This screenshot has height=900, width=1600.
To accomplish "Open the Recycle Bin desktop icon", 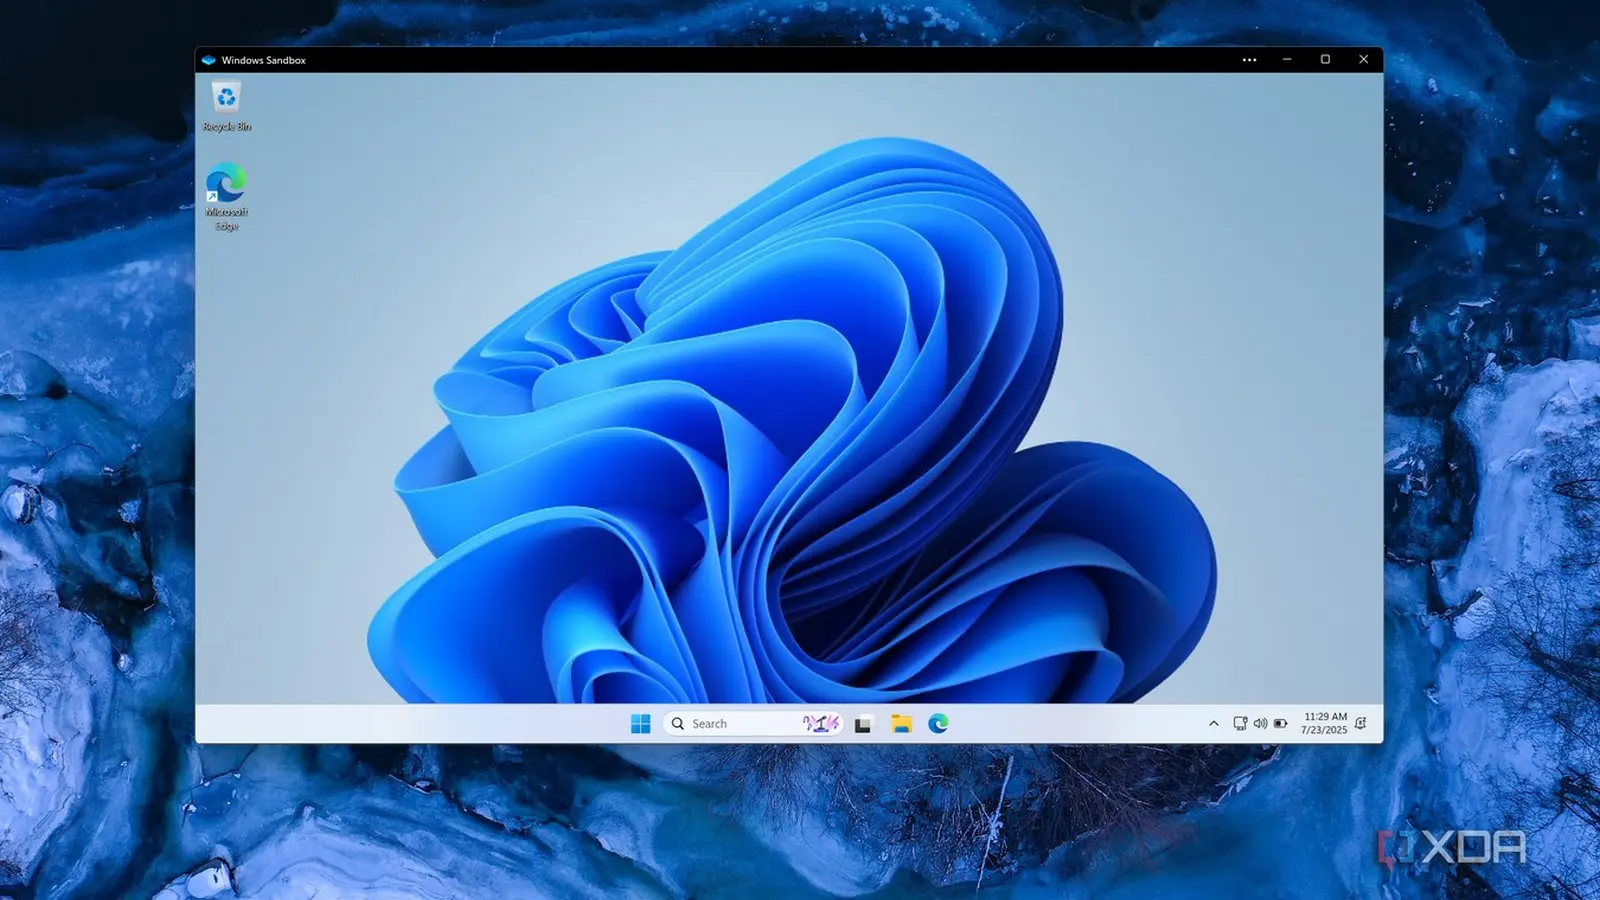I will click(x=227, y=106).
